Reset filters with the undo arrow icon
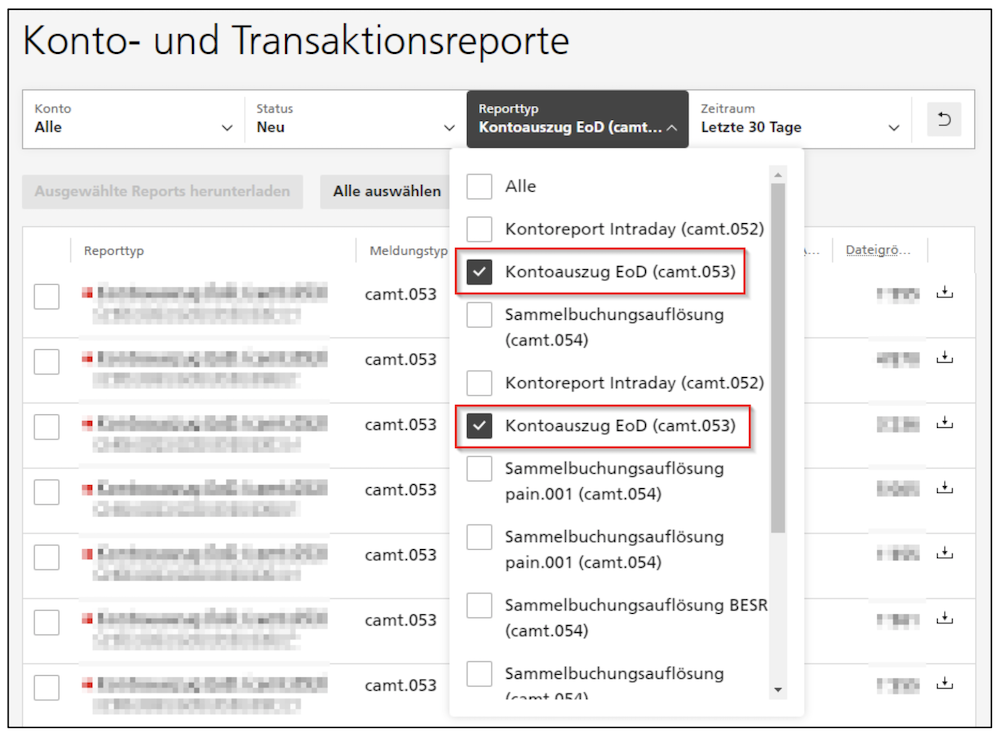 point(944,119)
